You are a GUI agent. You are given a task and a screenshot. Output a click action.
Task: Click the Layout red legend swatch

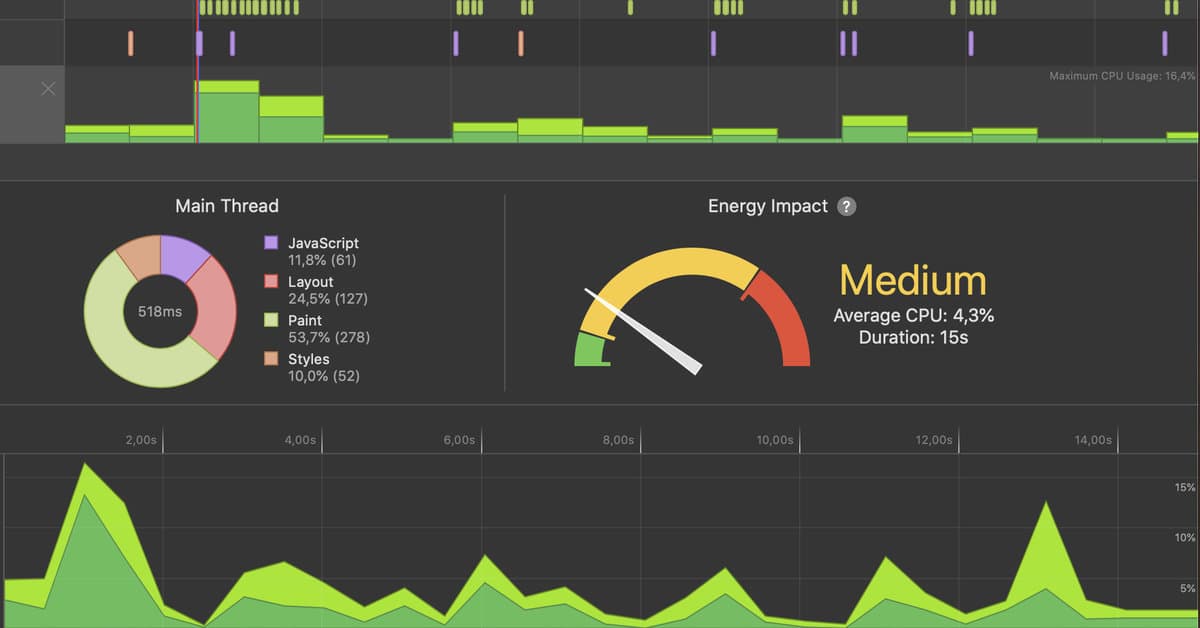(271, 282)
